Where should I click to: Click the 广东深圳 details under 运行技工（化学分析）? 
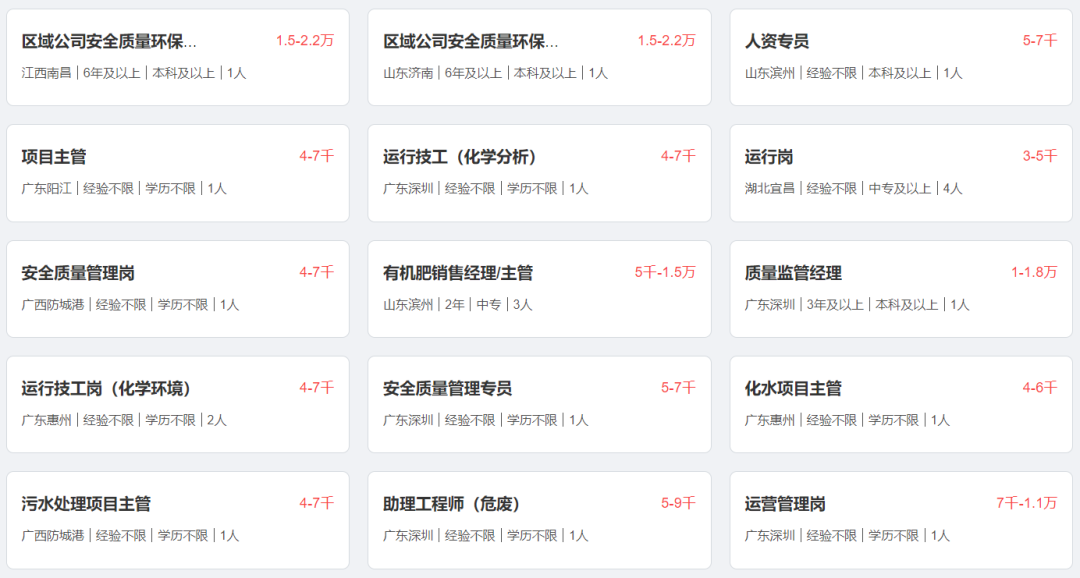486,189
